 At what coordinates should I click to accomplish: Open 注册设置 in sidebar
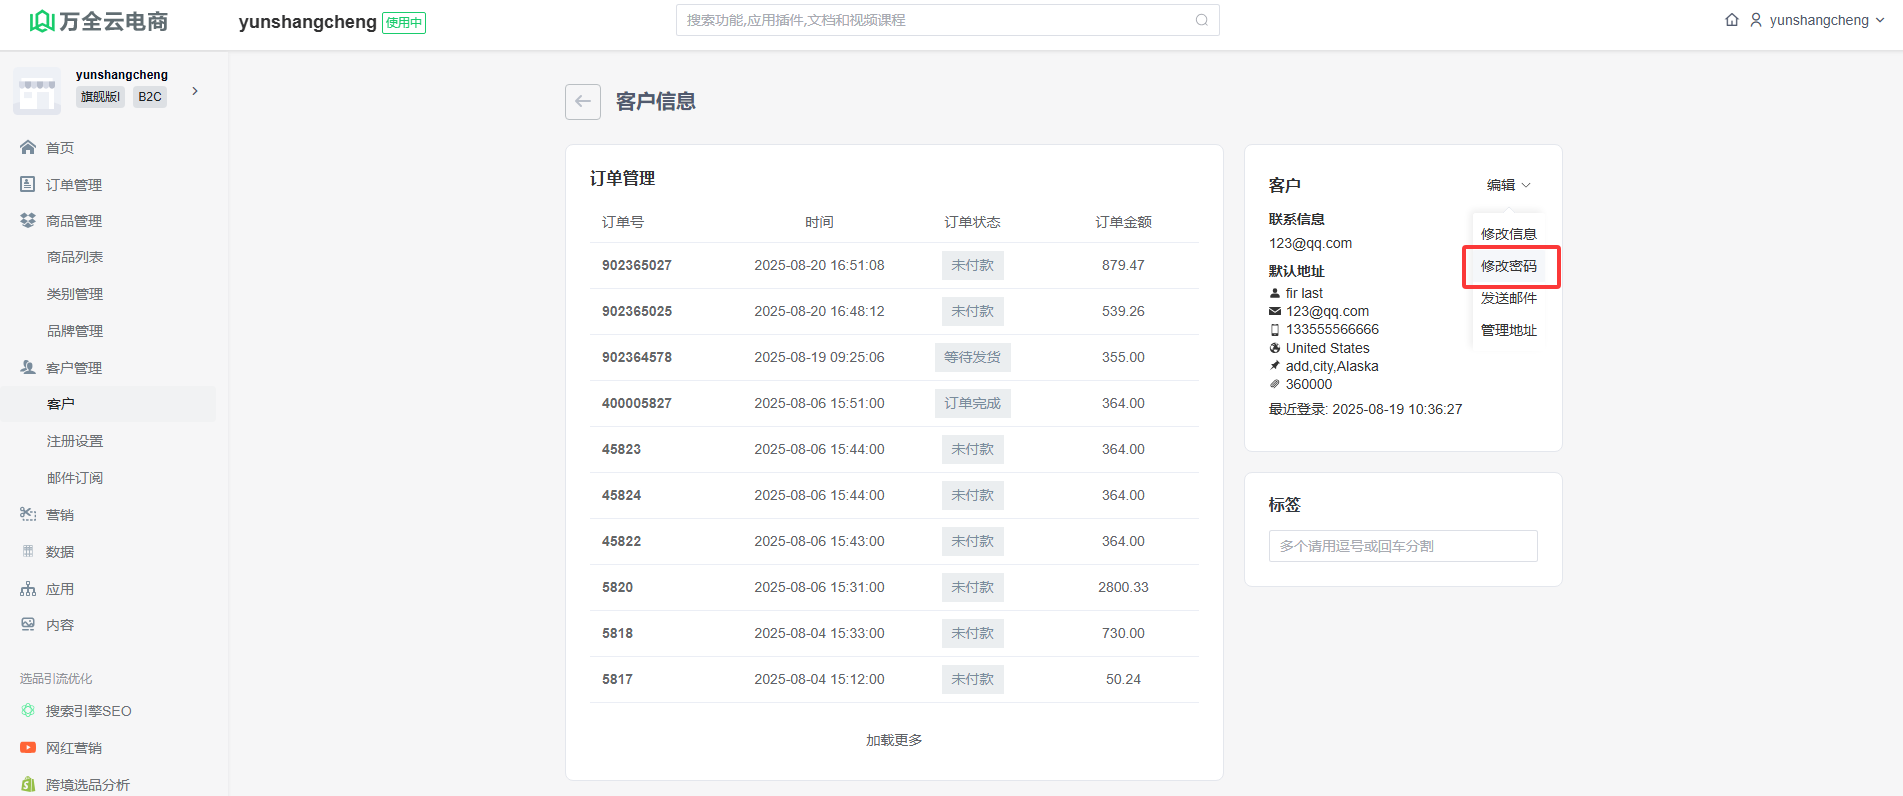coord(75,441)
